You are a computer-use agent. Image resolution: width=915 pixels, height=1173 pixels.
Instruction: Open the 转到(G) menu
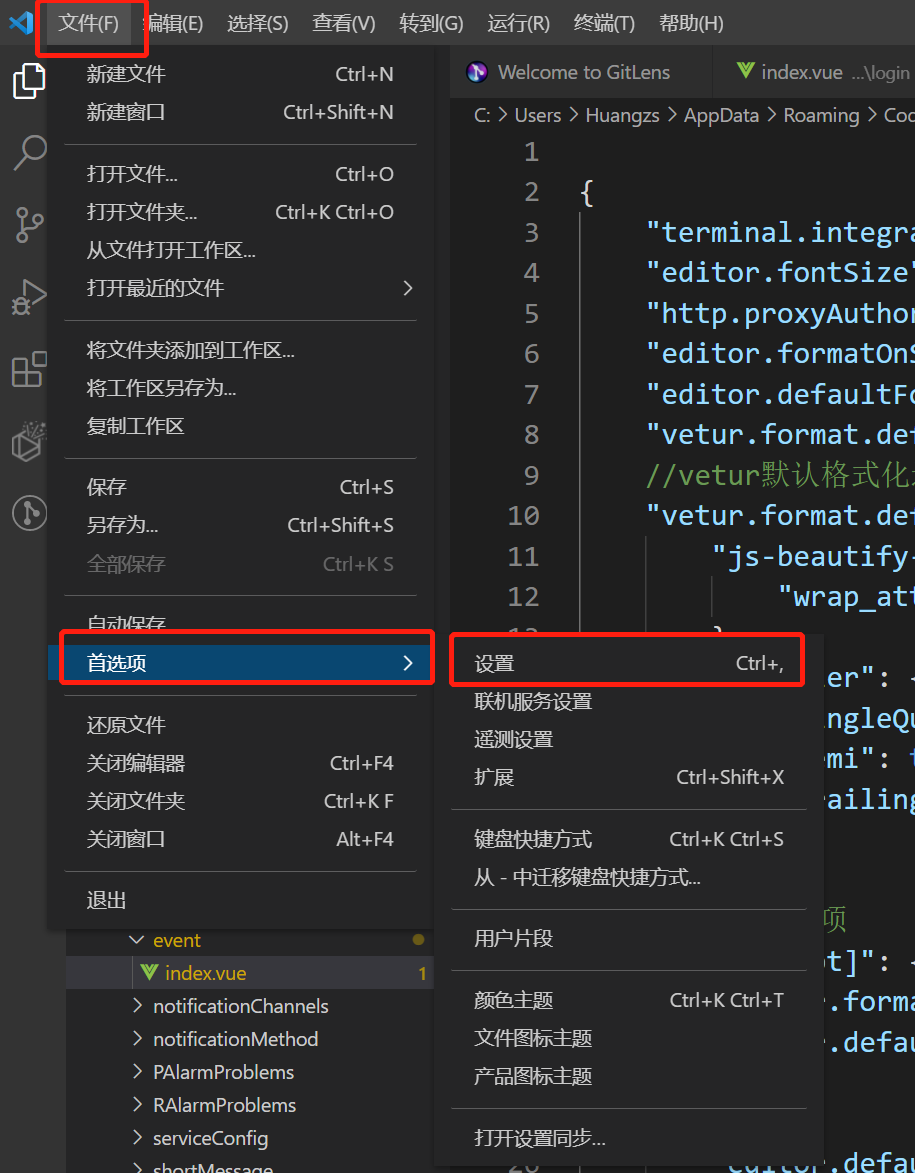[431, 23]
